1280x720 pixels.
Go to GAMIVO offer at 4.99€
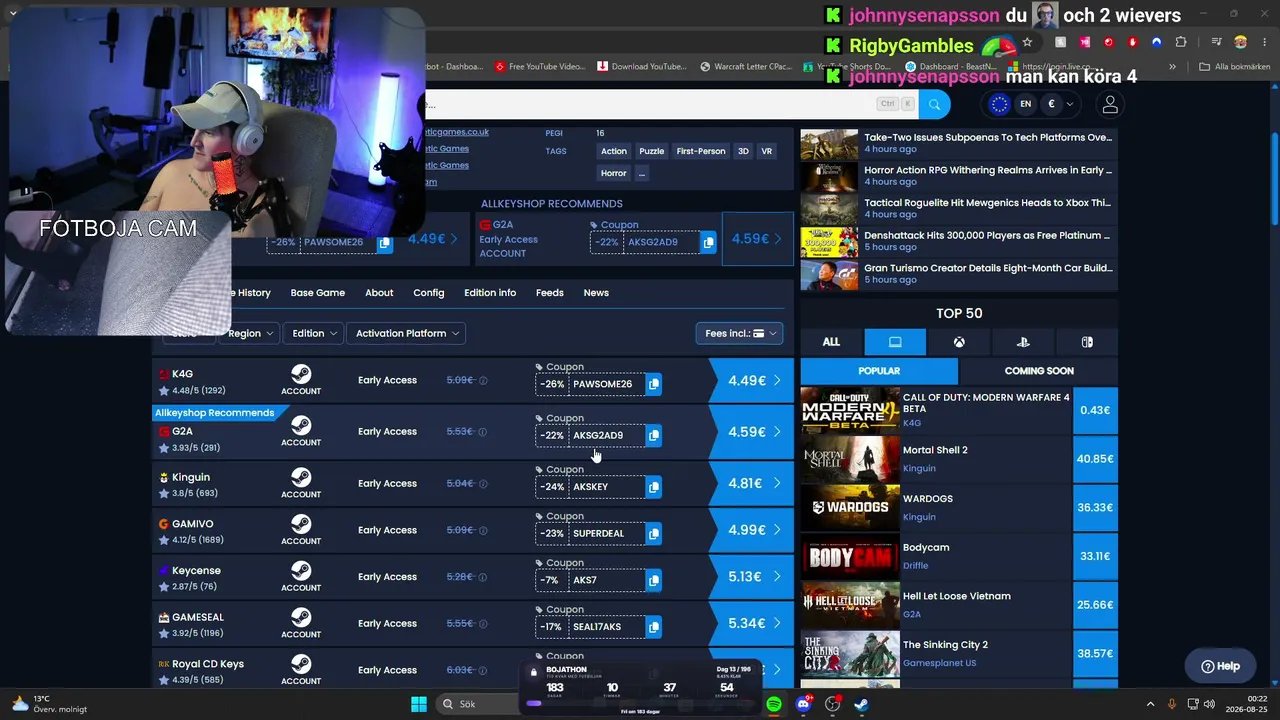tap(752, 530)
